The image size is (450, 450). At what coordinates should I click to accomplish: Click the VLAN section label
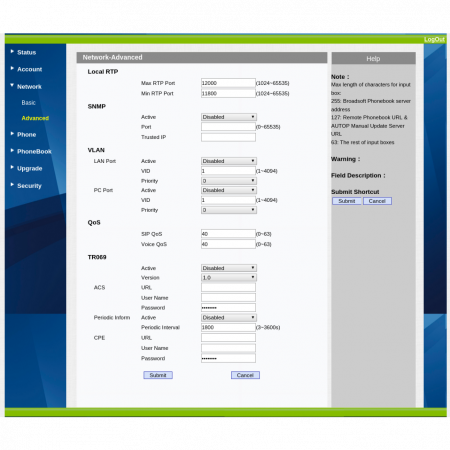click(96, 150)
